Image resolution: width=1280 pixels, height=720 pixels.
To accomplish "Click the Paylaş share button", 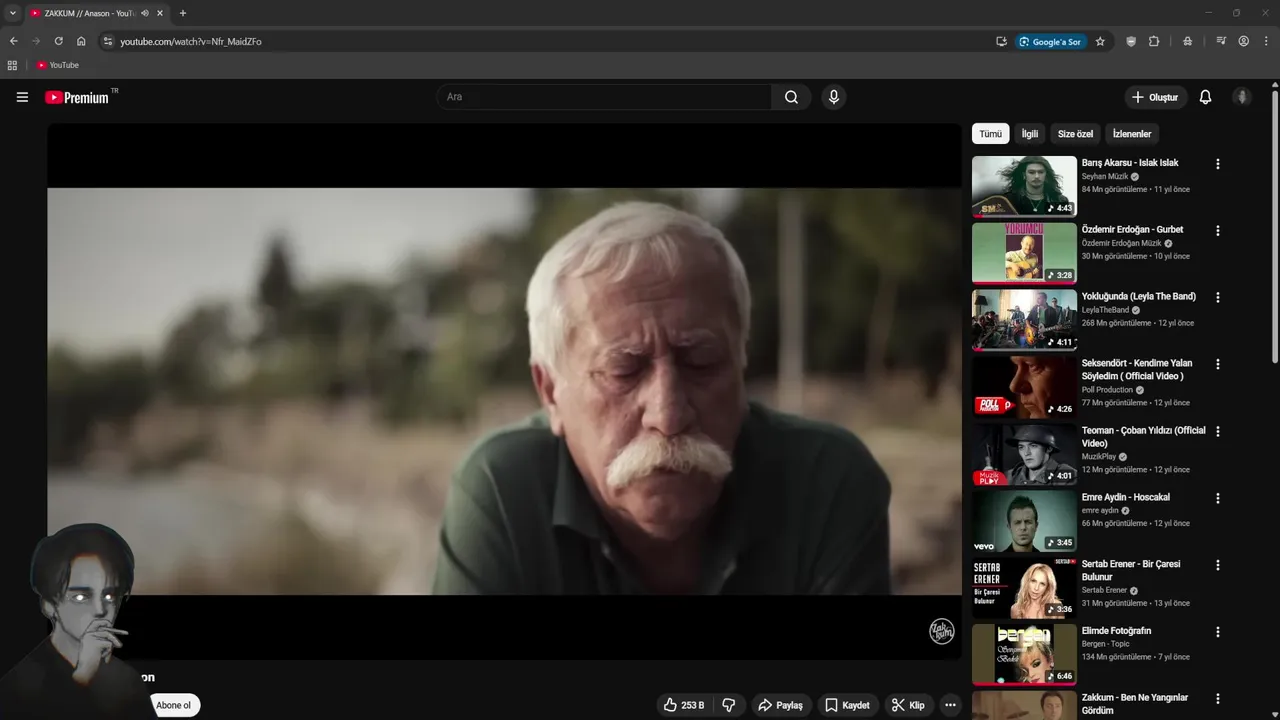I will point(780,705).
